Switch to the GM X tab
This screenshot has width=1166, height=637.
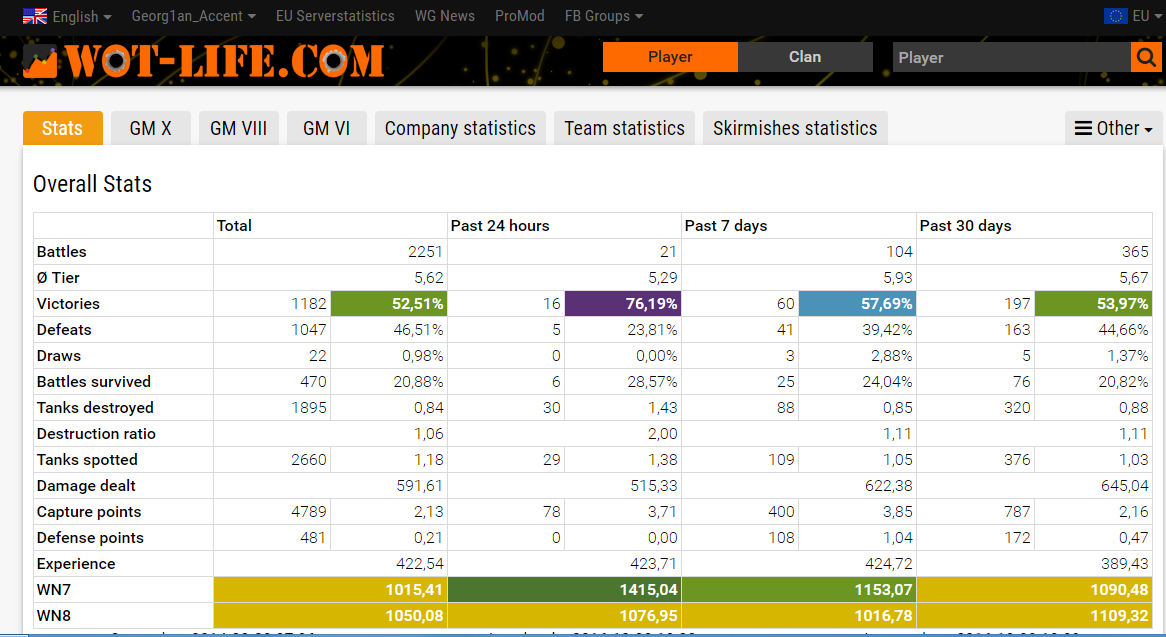click(x=151, y=128)
